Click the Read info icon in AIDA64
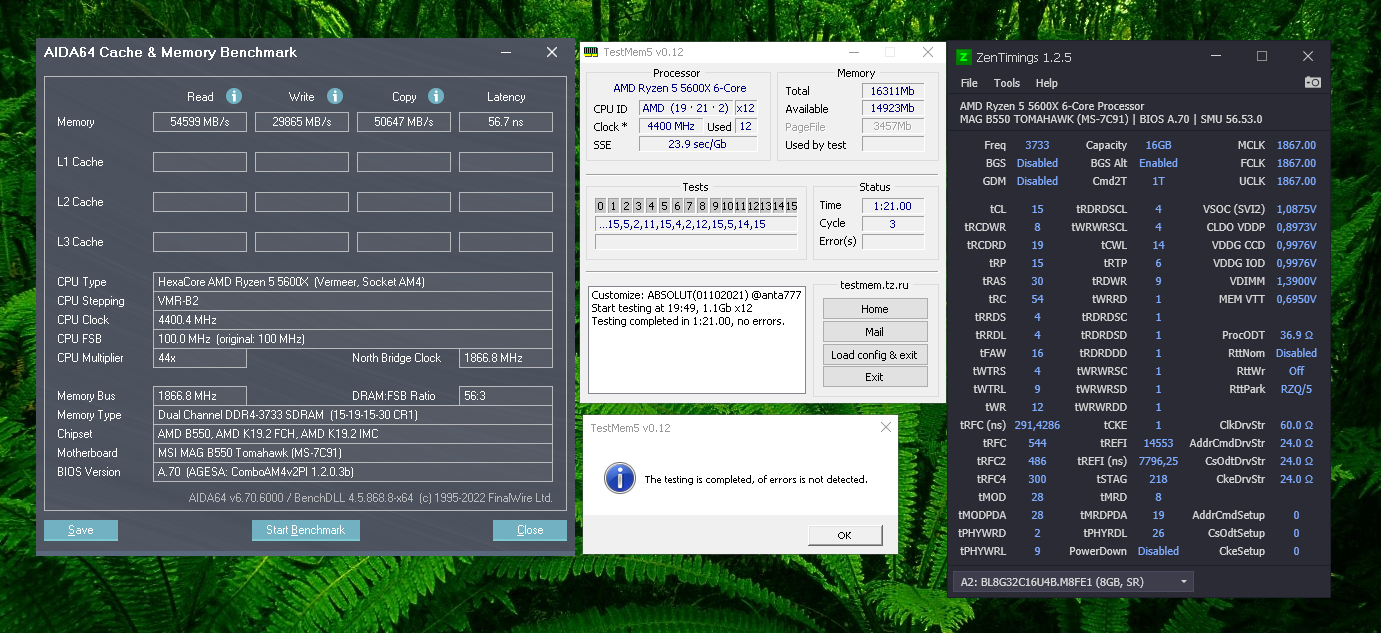 234,97
